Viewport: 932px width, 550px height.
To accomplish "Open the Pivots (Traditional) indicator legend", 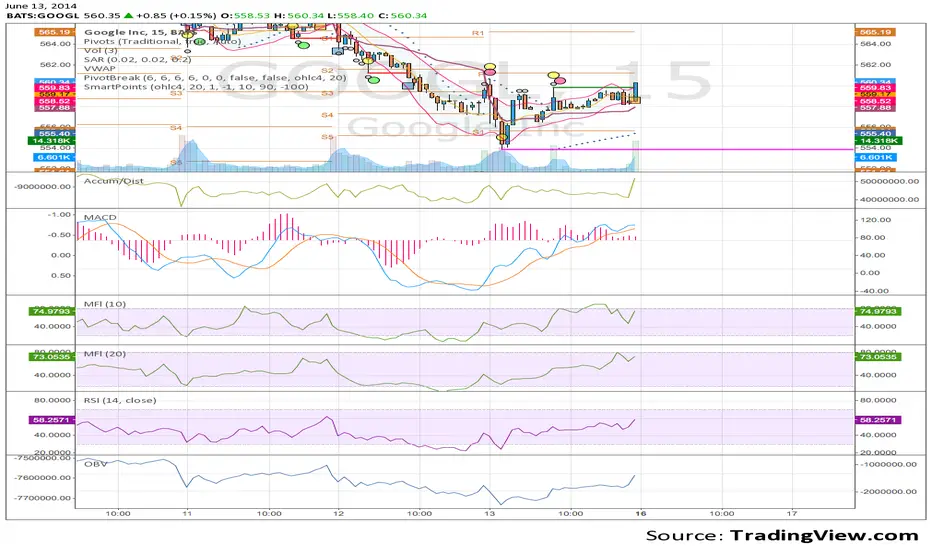I will (162, 41).
